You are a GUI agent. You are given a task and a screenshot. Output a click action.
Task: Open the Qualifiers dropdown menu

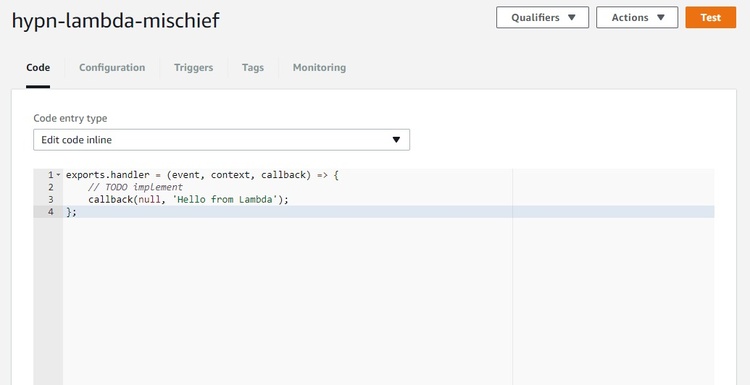pyautogui.click(x=542, y=17)
